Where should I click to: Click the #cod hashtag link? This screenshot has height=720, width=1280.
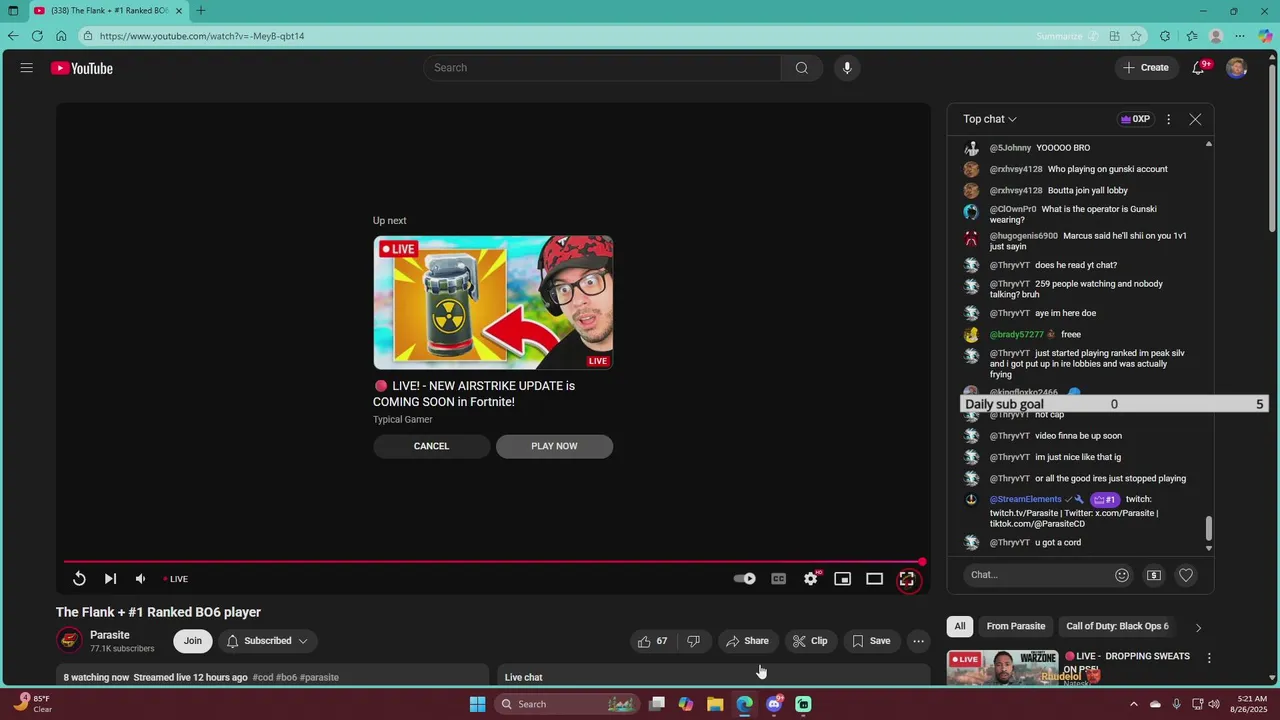[263, 677]
